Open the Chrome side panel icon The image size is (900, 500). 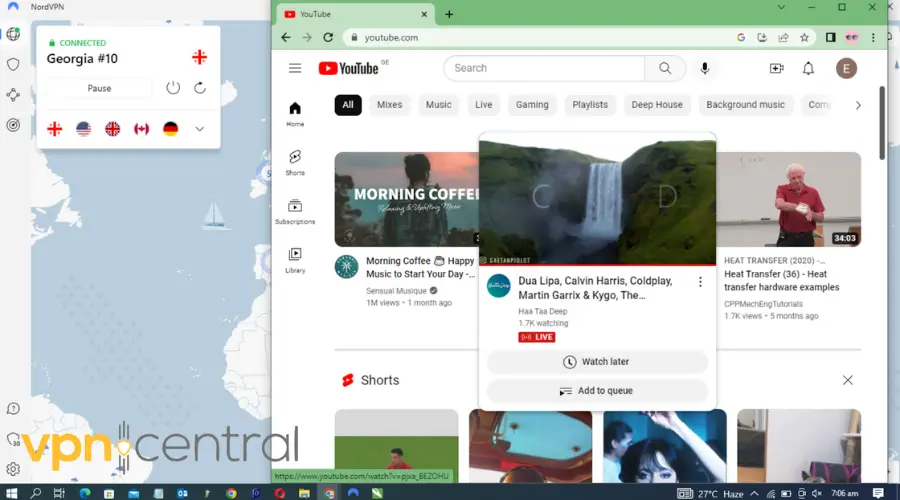830,37
